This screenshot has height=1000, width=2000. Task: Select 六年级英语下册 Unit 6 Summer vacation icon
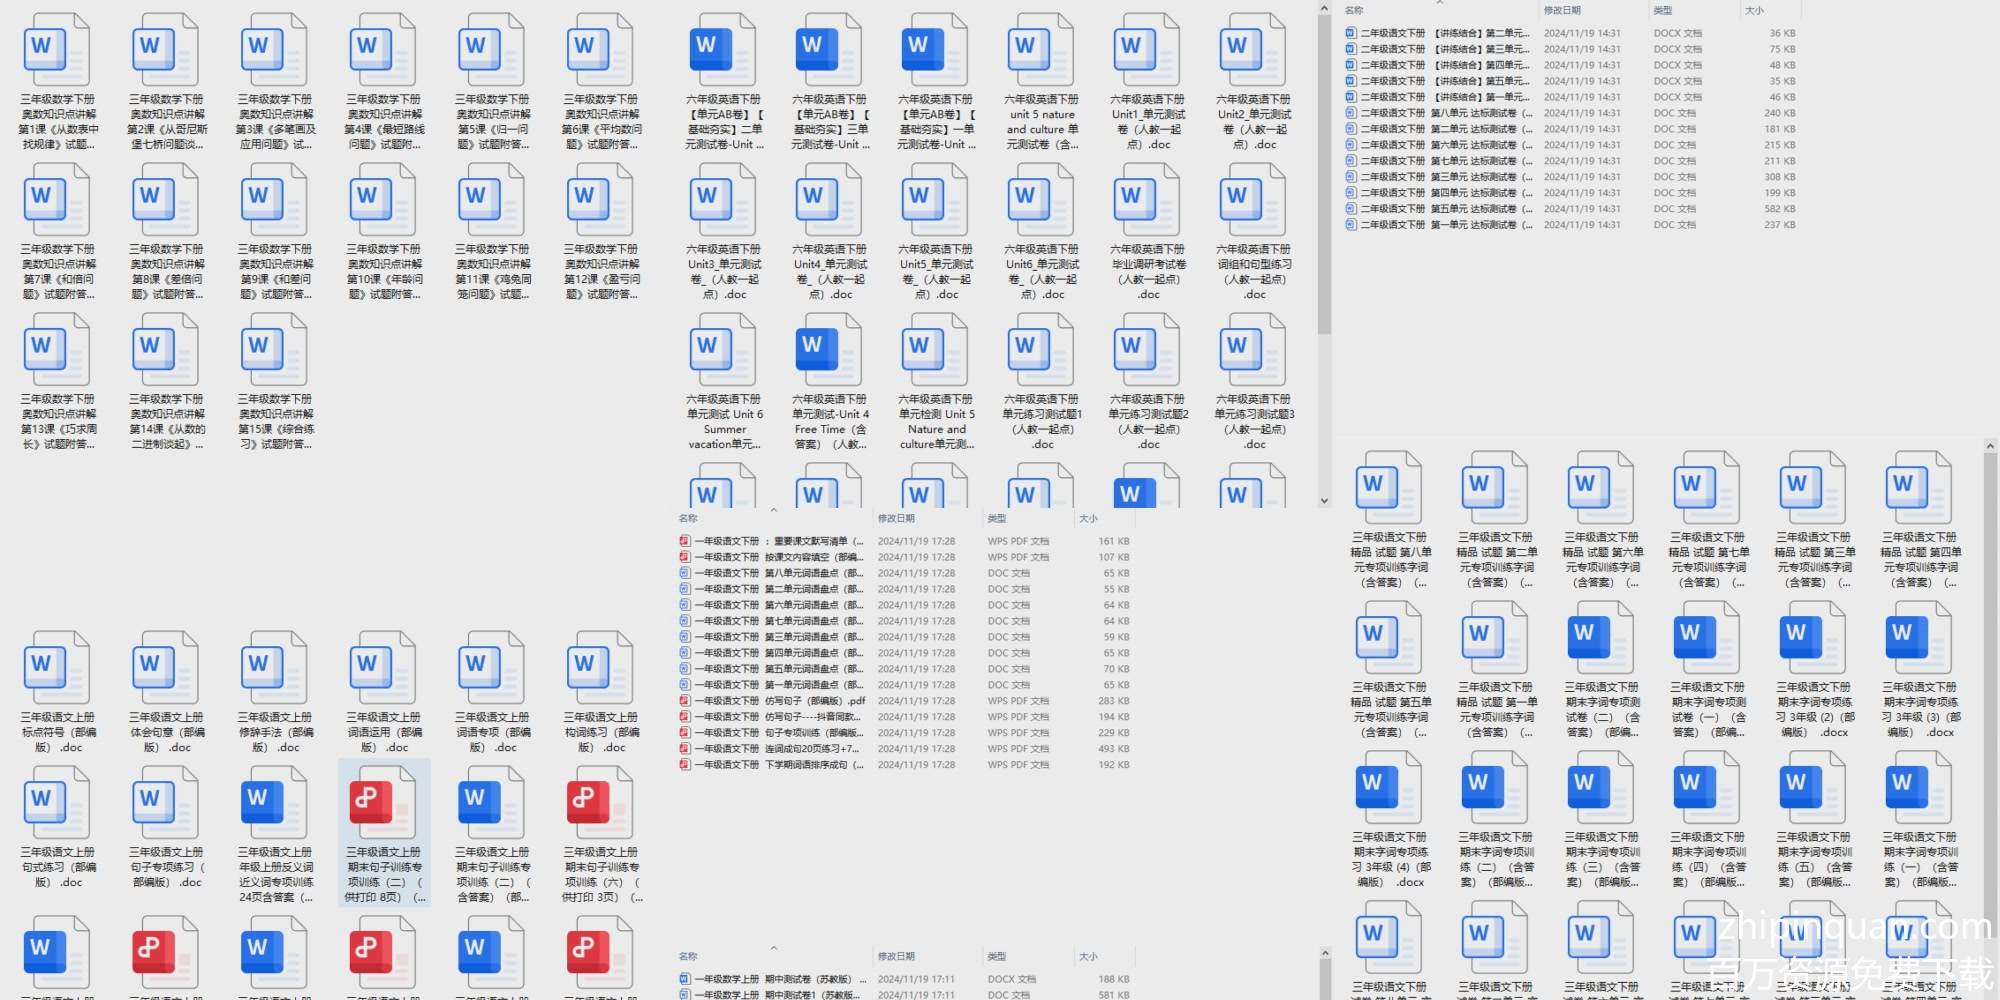723,350
